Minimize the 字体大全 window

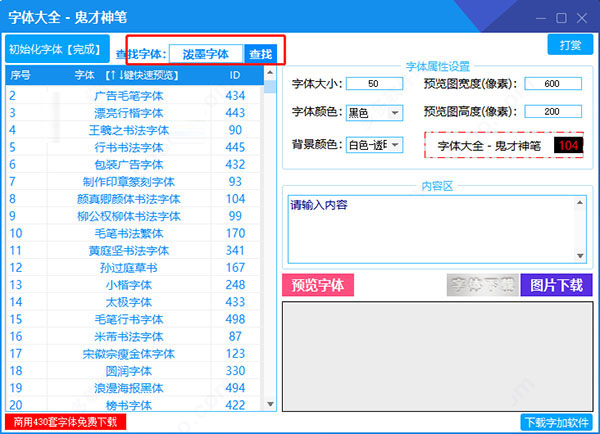[541, 18]
